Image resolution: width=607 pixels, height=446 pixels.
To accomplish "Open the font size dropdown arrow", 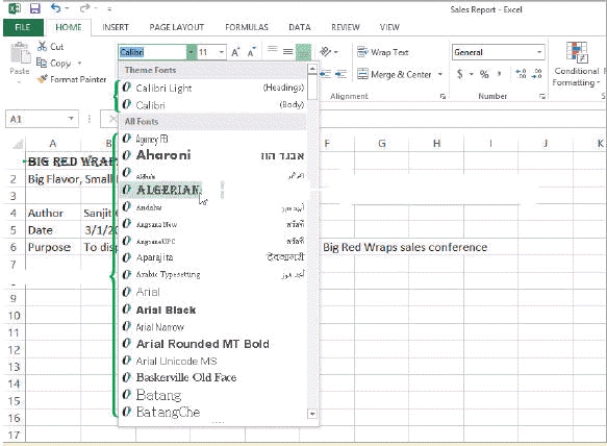I will pyautogui.click(x=221, y=52).
